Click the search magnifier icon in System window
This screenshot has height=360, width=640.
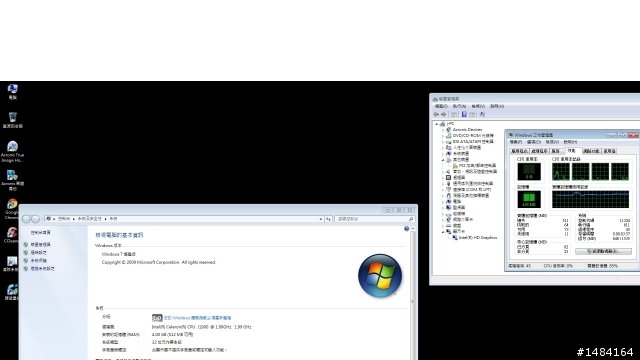(411, 219)
